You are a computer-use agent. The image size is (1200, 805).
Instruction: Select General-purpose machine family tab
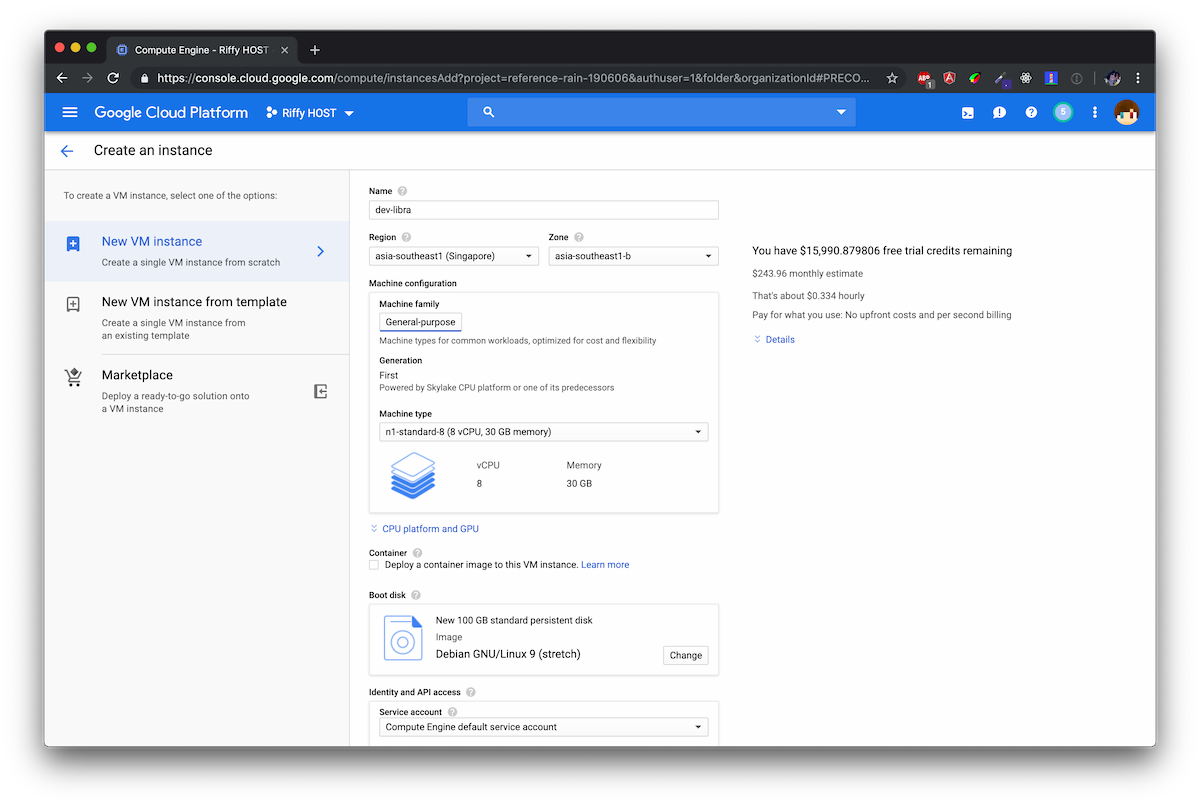click(420, 322)
